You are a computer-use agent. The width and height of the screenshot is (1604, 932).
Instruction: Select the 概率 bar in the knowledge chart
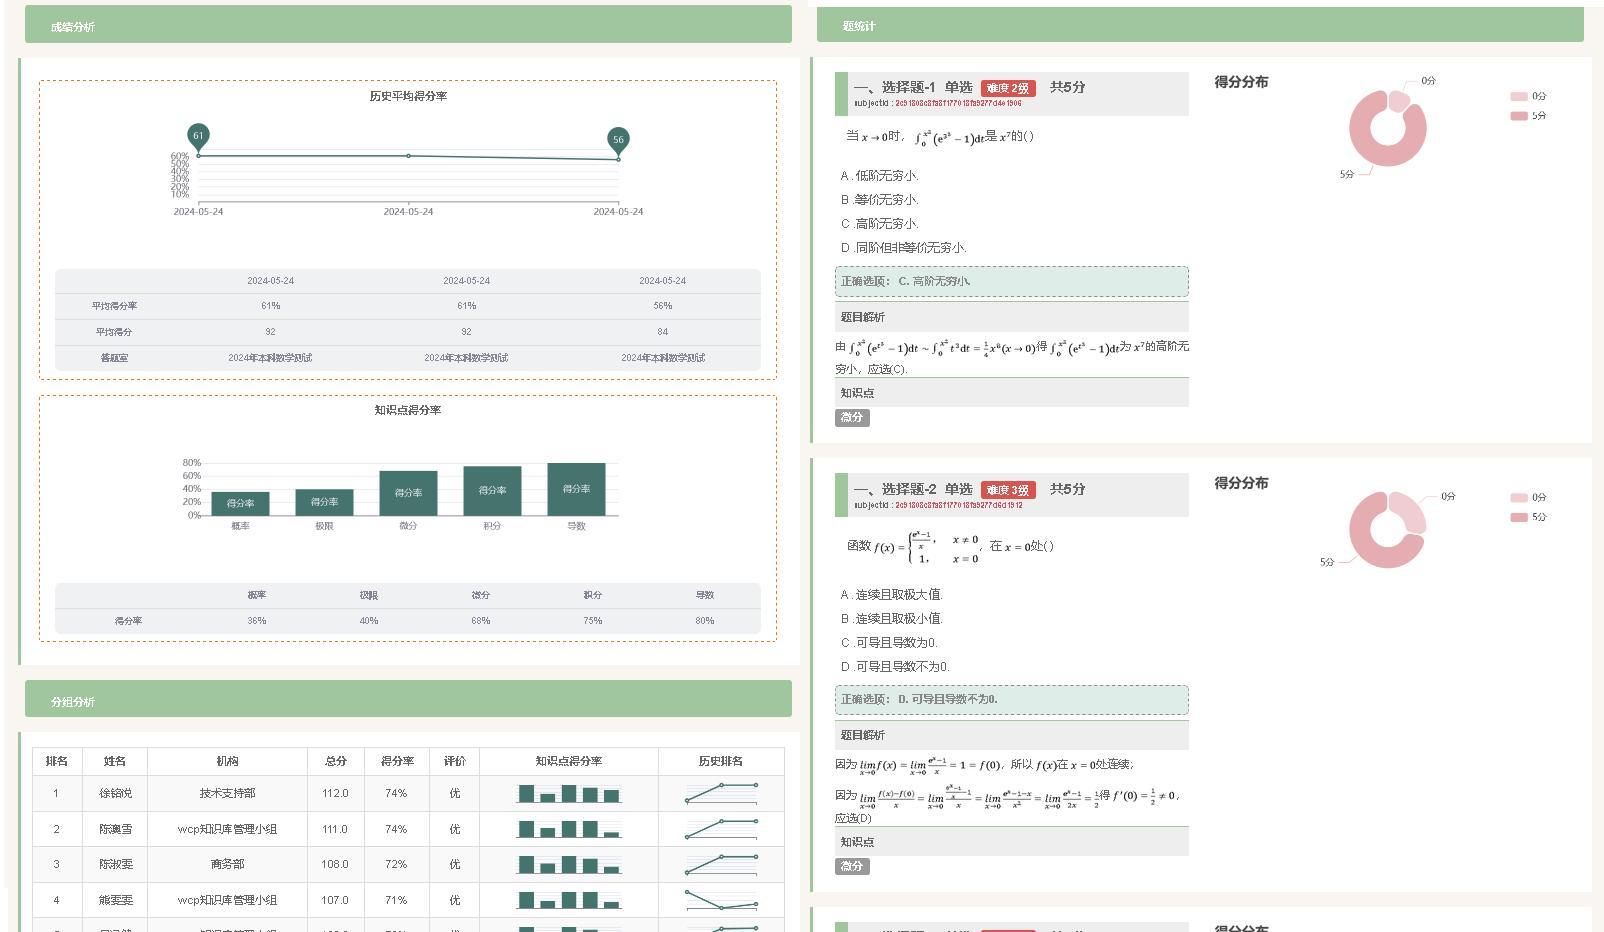(x=240, y=504)
